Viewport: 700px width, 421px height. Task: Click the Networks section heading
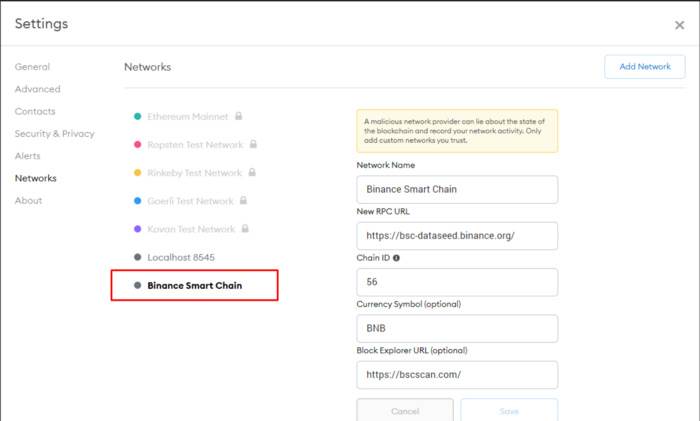click(148, 67)
